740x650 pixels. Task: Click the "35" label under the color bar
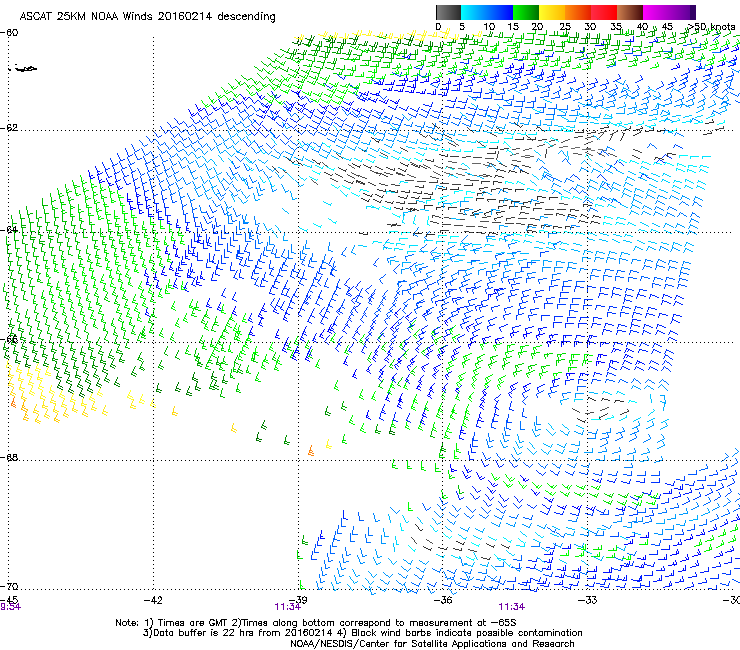tap(616, 27)
